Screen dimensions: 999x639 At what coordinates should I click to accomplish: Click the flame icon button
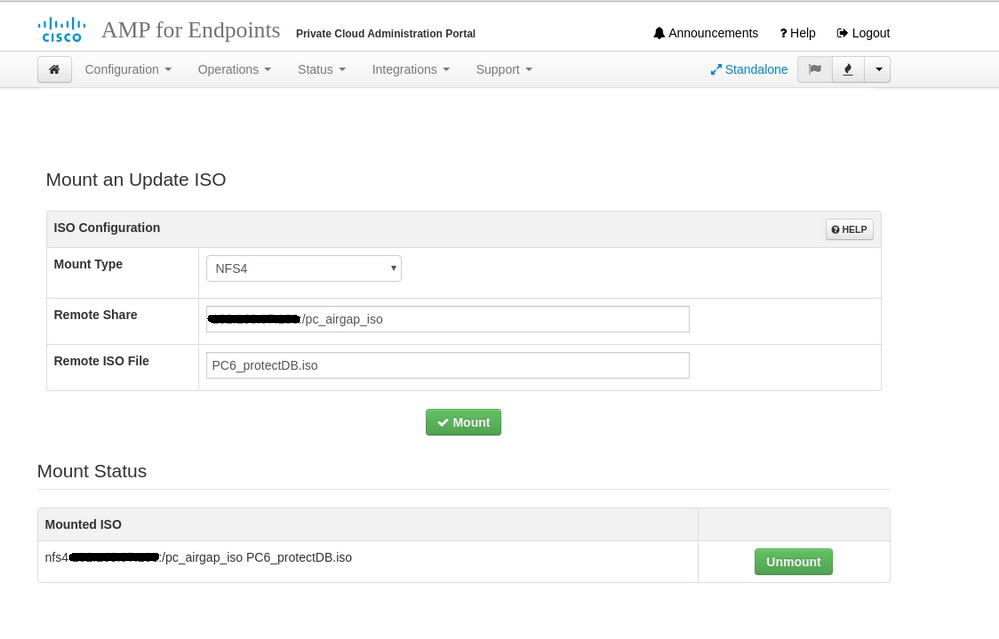(x=848, y=69)
